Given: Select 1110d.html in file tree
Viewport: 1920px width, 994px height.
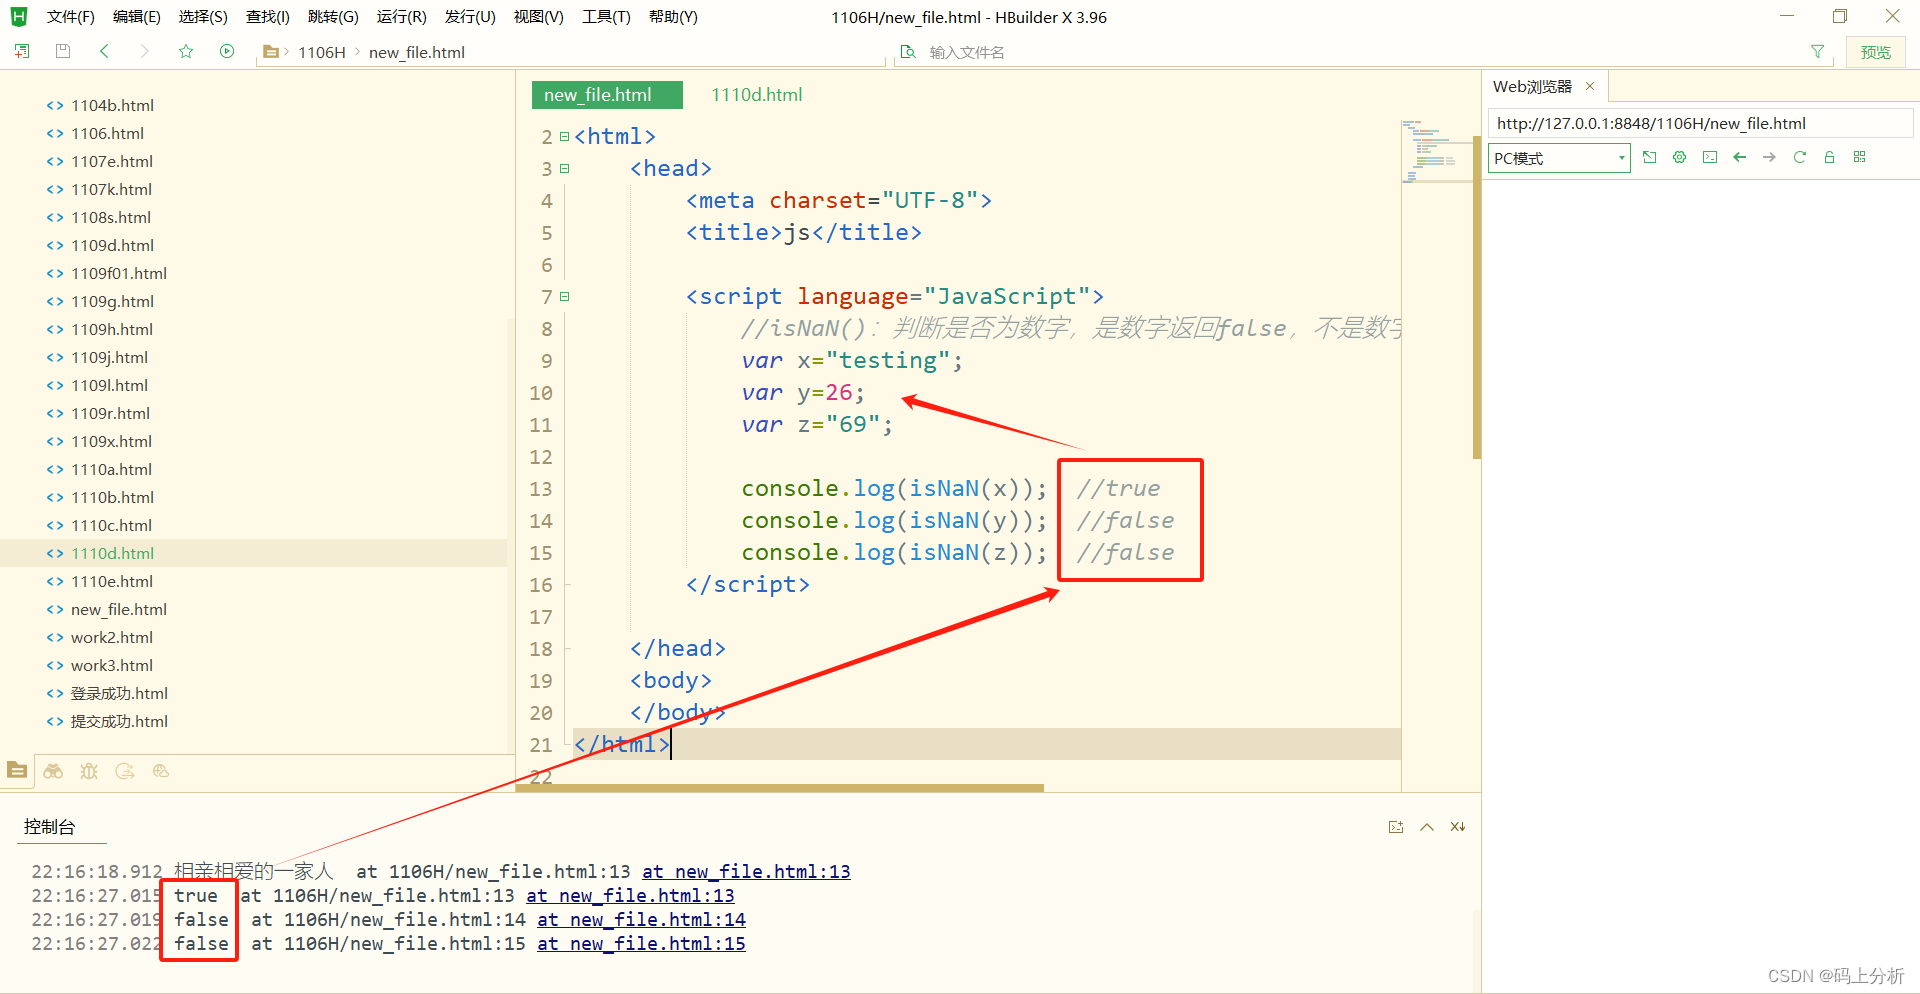Looking at the screenshot, I should [112, 553].
